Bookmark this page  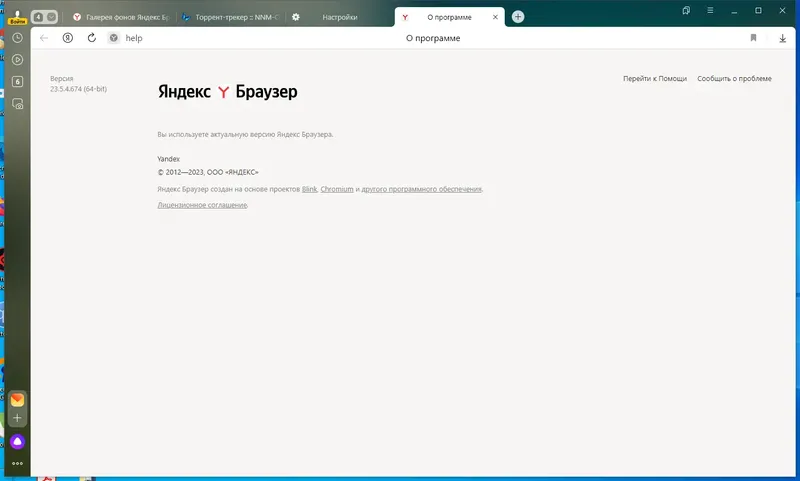point(753,38)
